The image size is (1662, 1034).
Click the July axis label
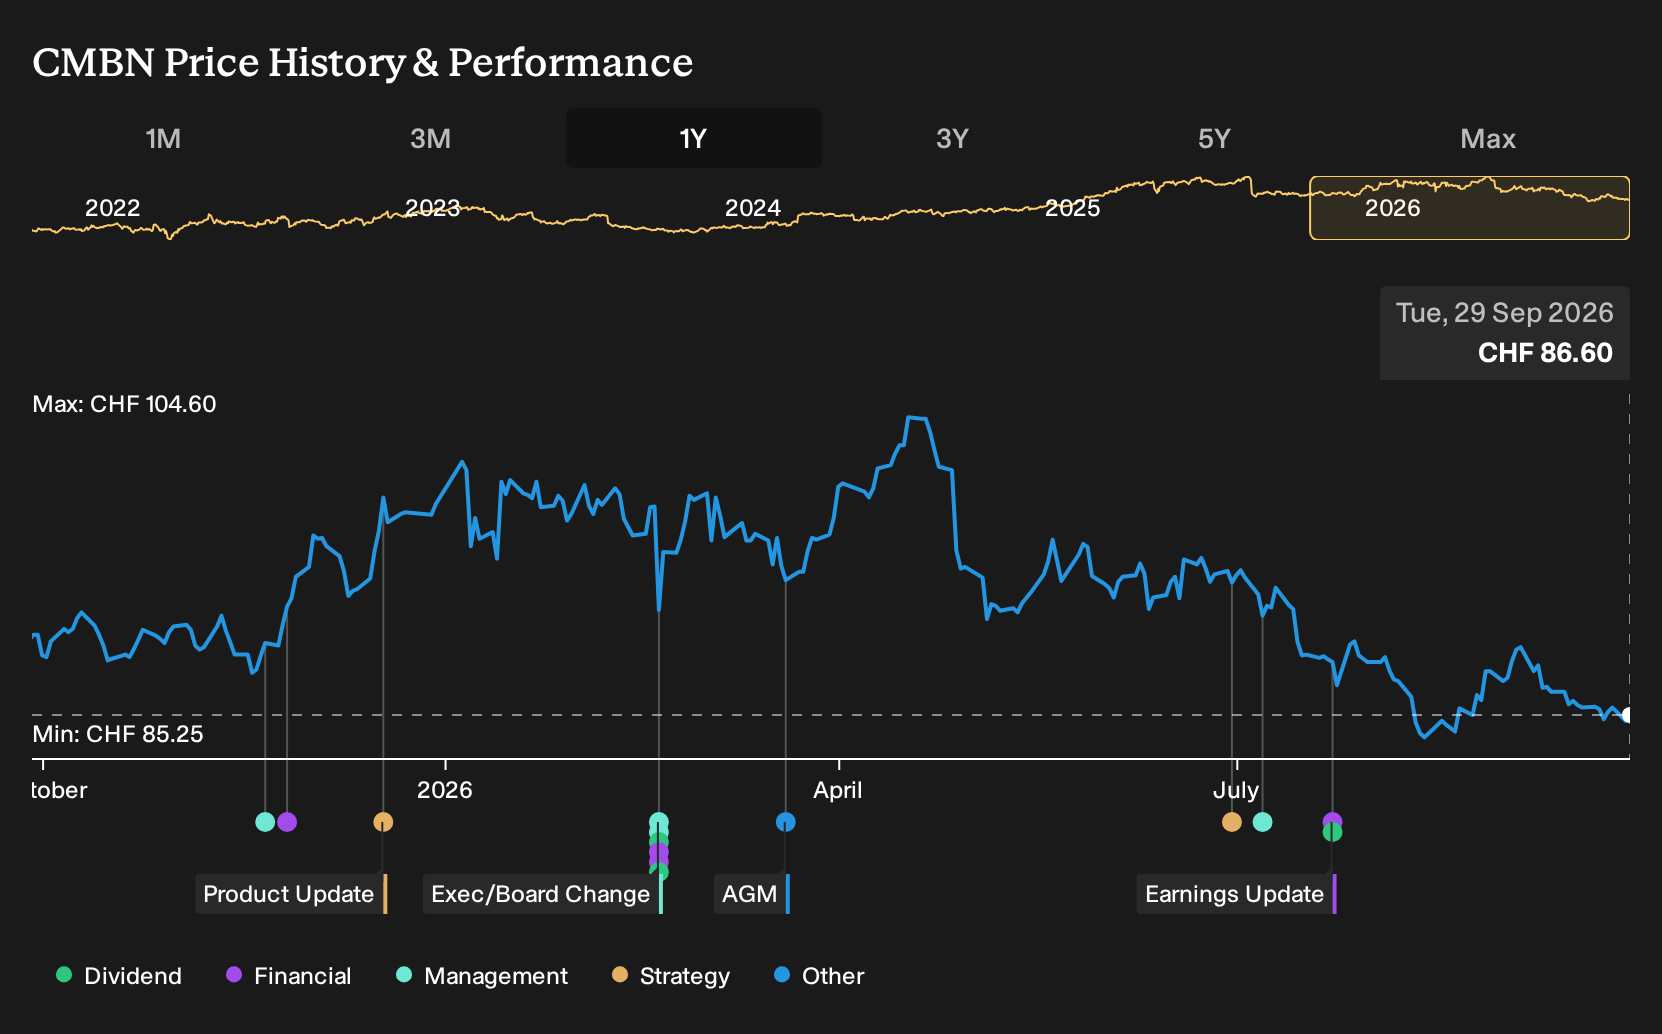1236,790
